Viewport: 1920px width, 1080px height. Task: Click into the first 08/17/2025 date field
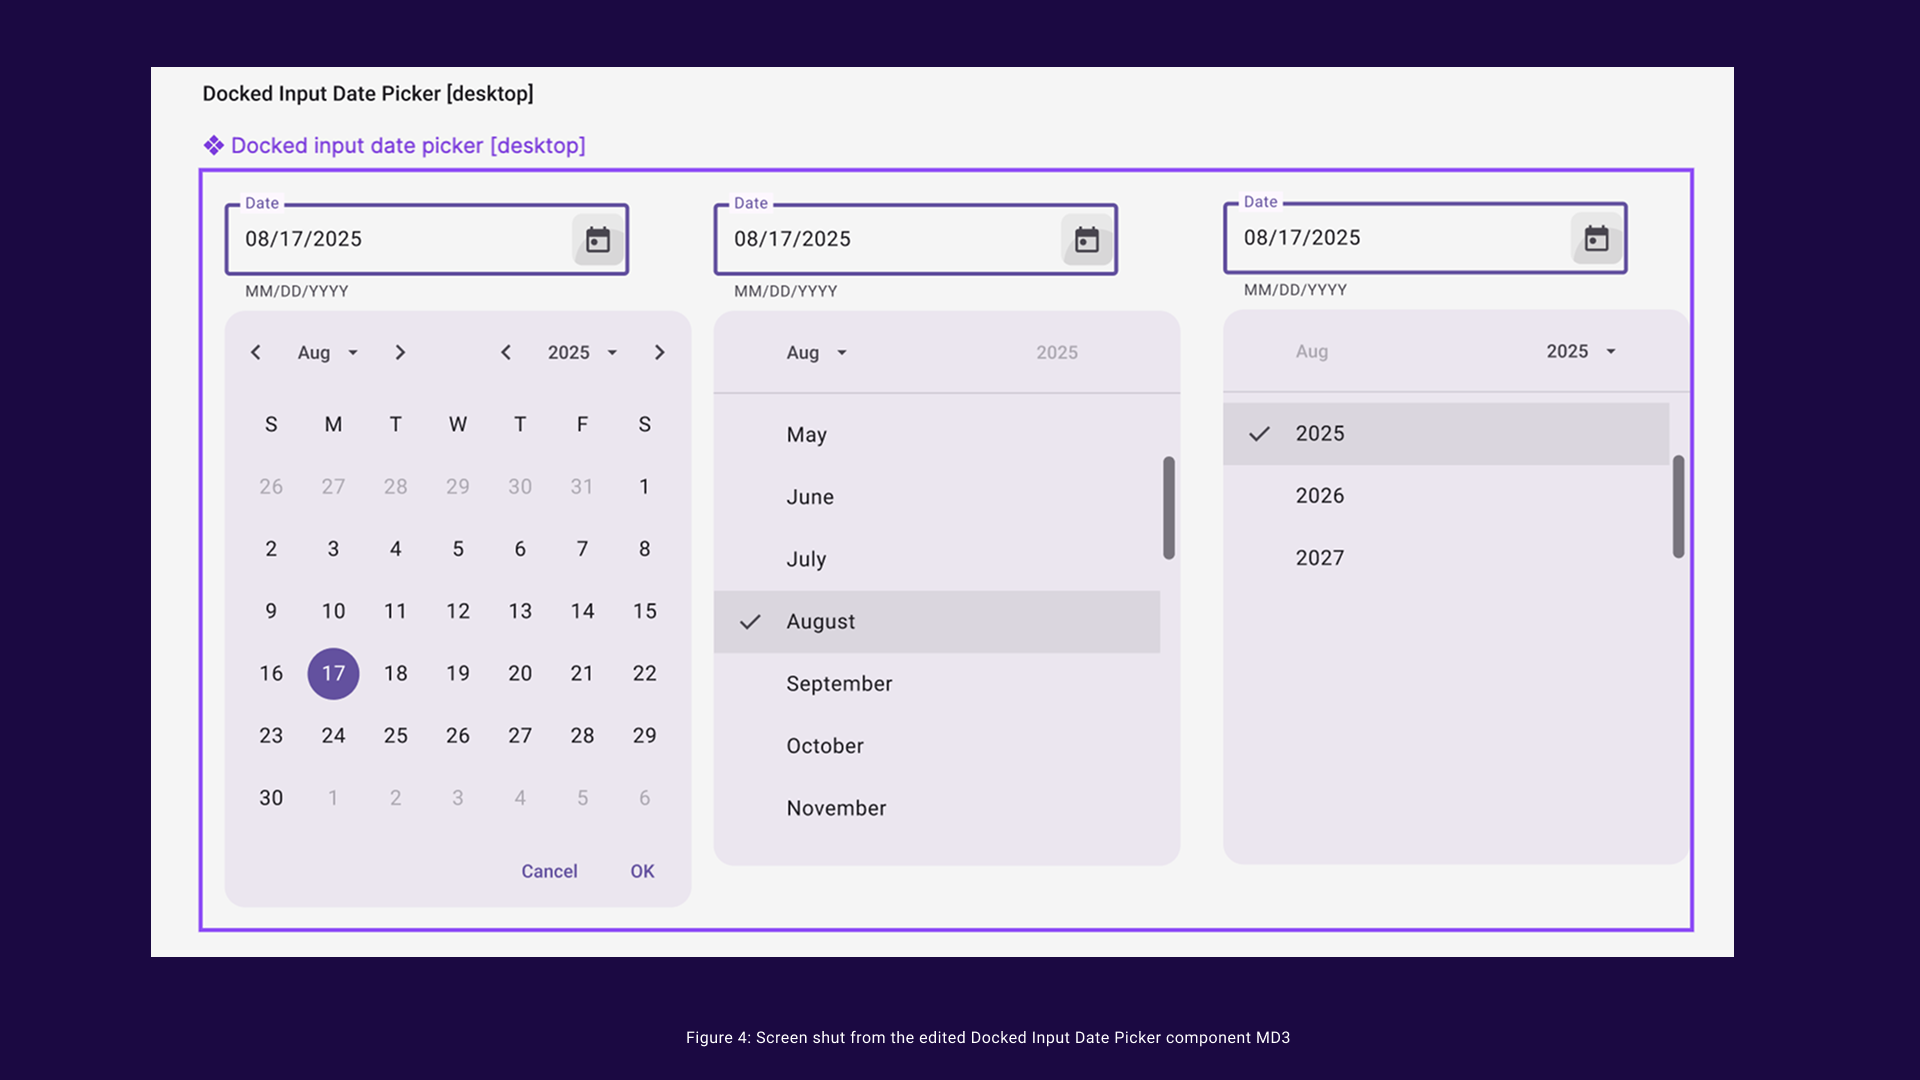[400, 240]
